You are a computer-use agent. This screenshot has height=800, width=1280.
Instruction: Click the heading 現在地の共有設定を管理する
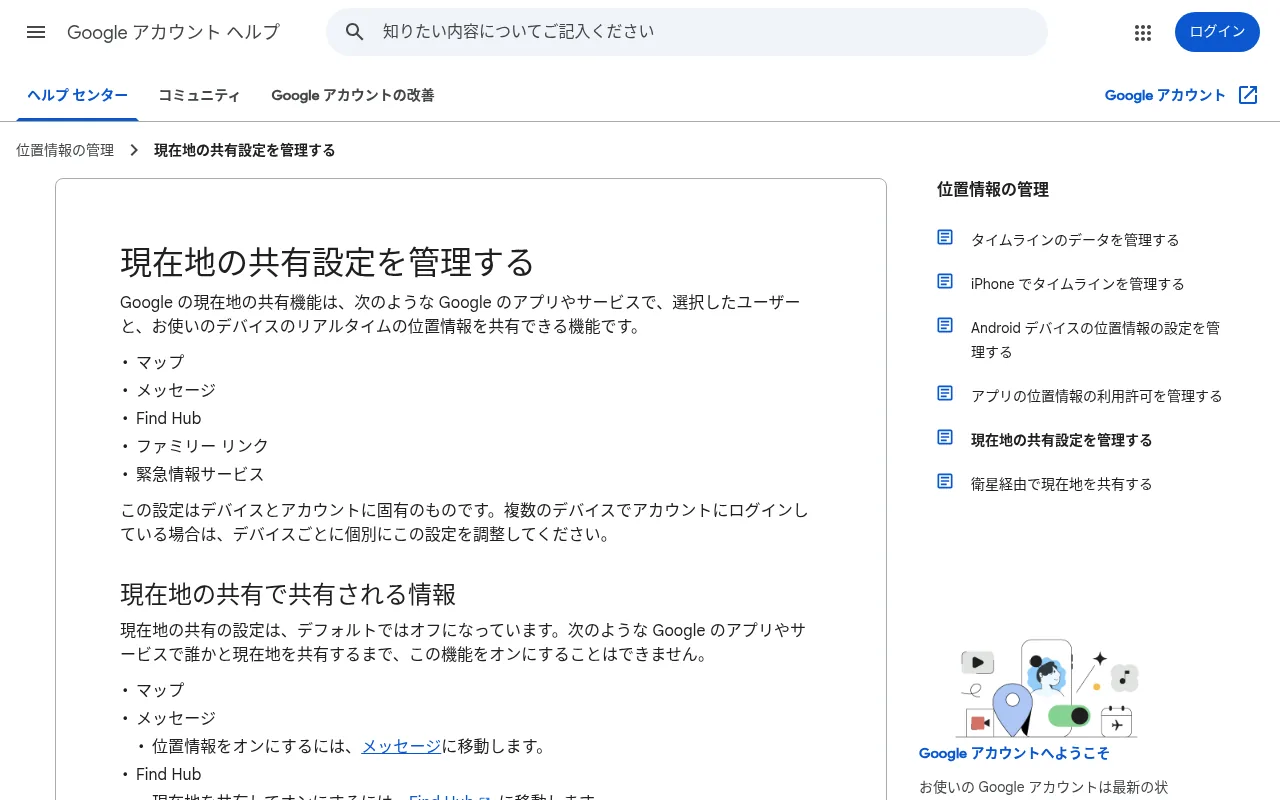pos(327,262)
